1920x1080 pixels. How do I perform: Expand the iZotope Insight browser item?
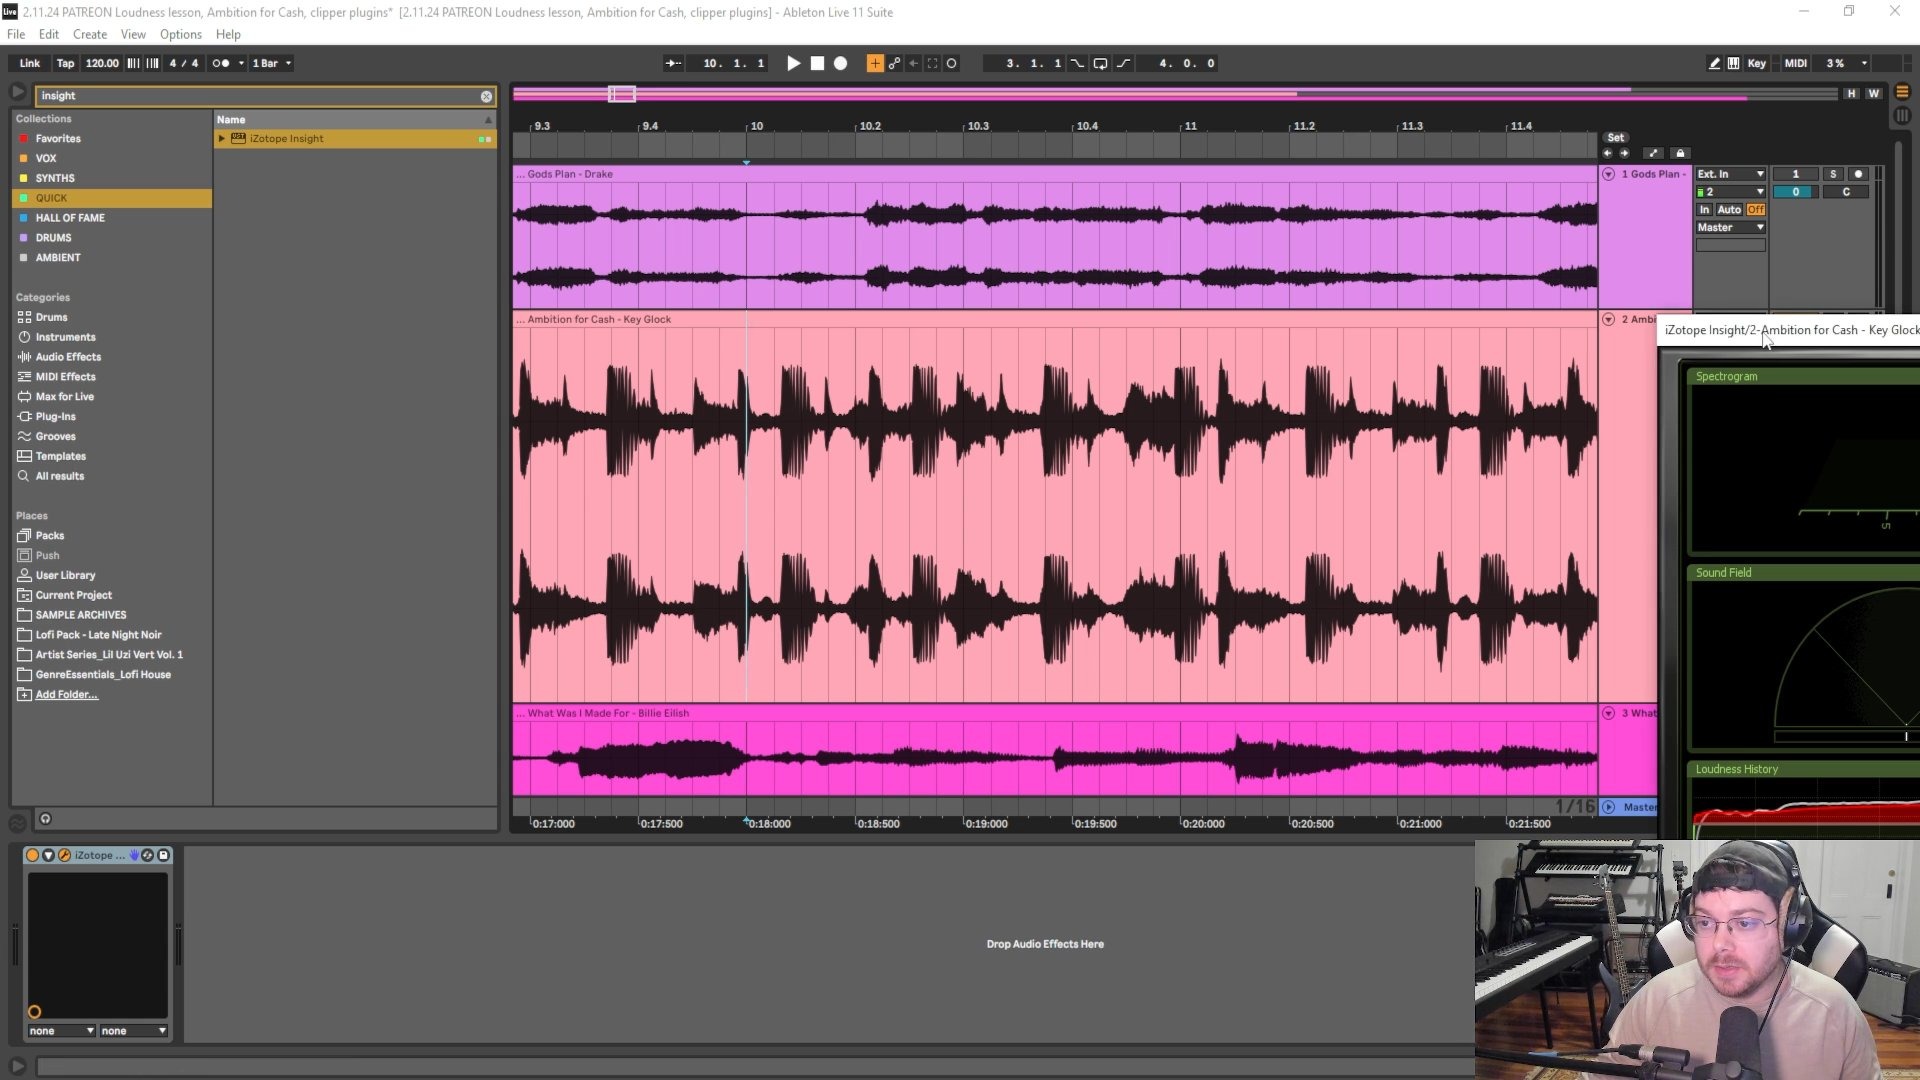click(x=222, y=139)
